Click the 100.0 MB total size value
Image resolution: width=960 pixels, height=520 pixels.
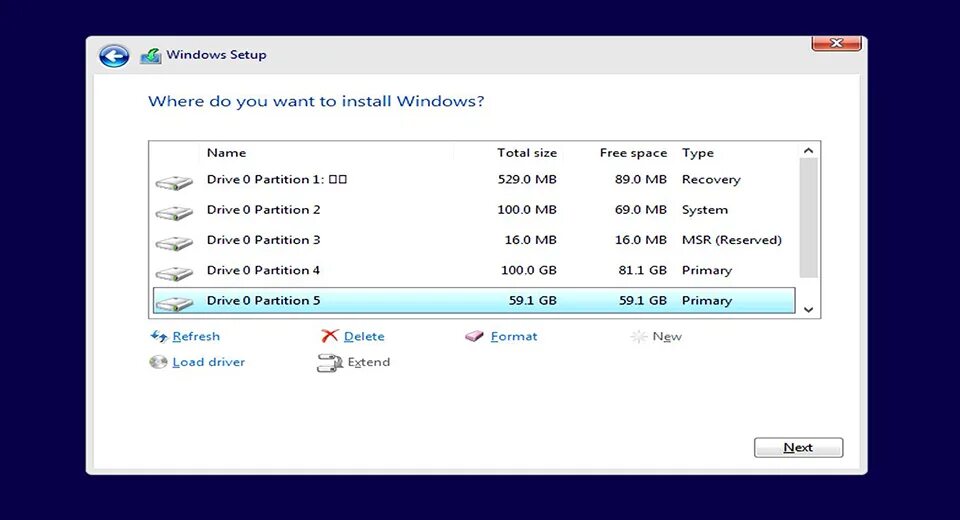pyautogui.click(x=527, y=209)
